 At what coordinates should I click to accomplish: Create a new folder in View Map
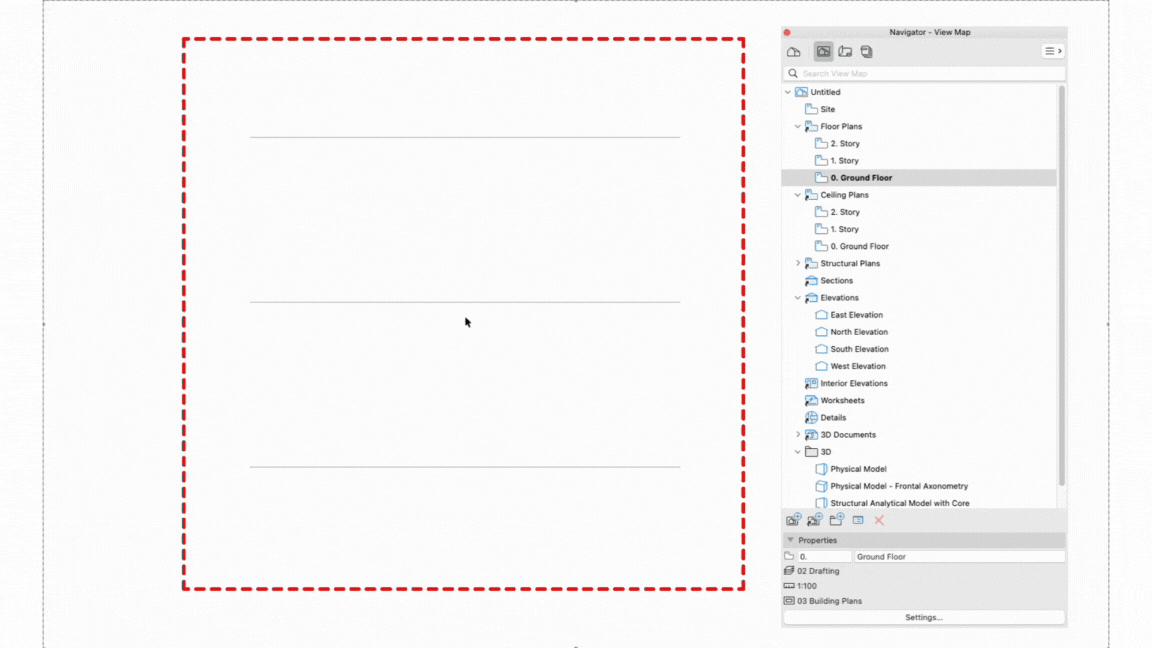(x=836, y=520)
